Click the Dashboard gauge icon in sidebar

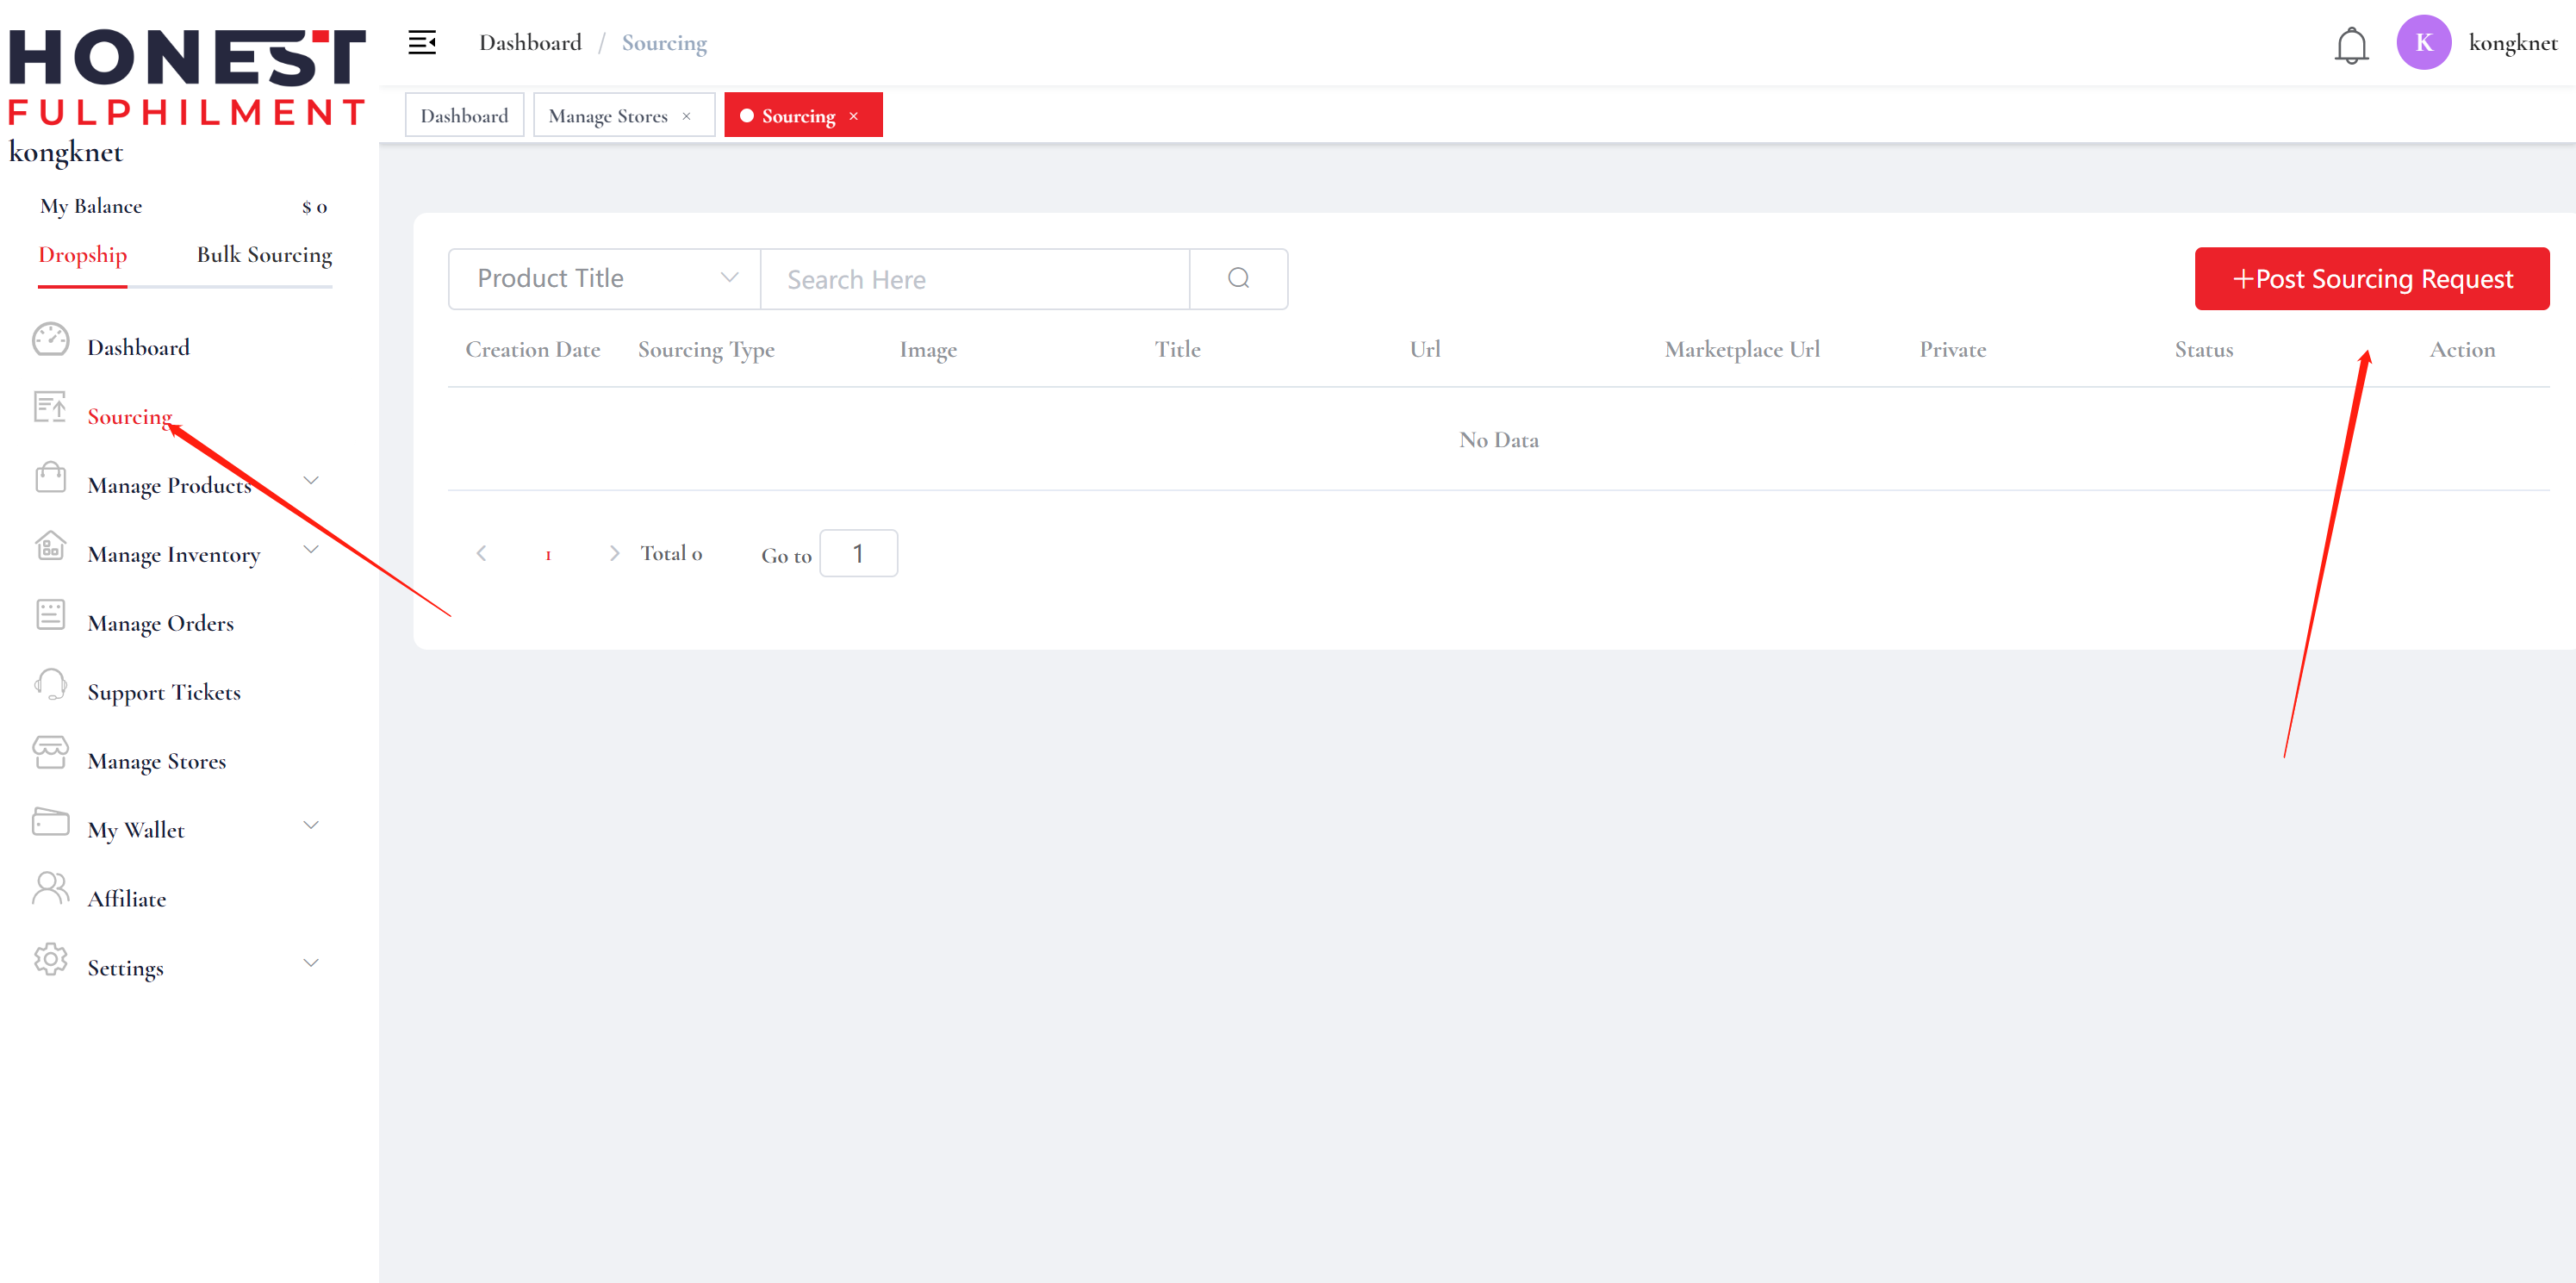pyautogui.click(x=50, y=340)
